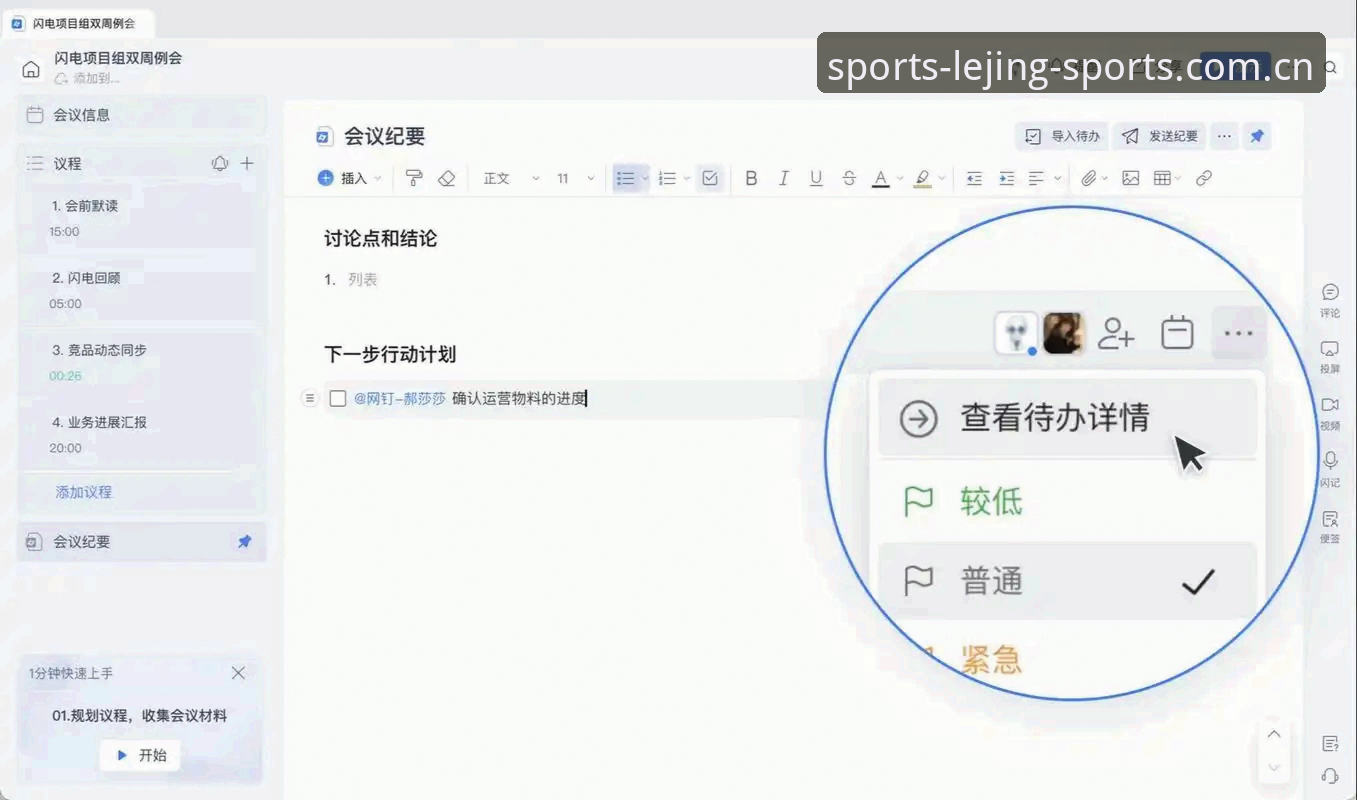Open the more options button beside 发送纪要

pyautogui.click(x=1225, y=136)
